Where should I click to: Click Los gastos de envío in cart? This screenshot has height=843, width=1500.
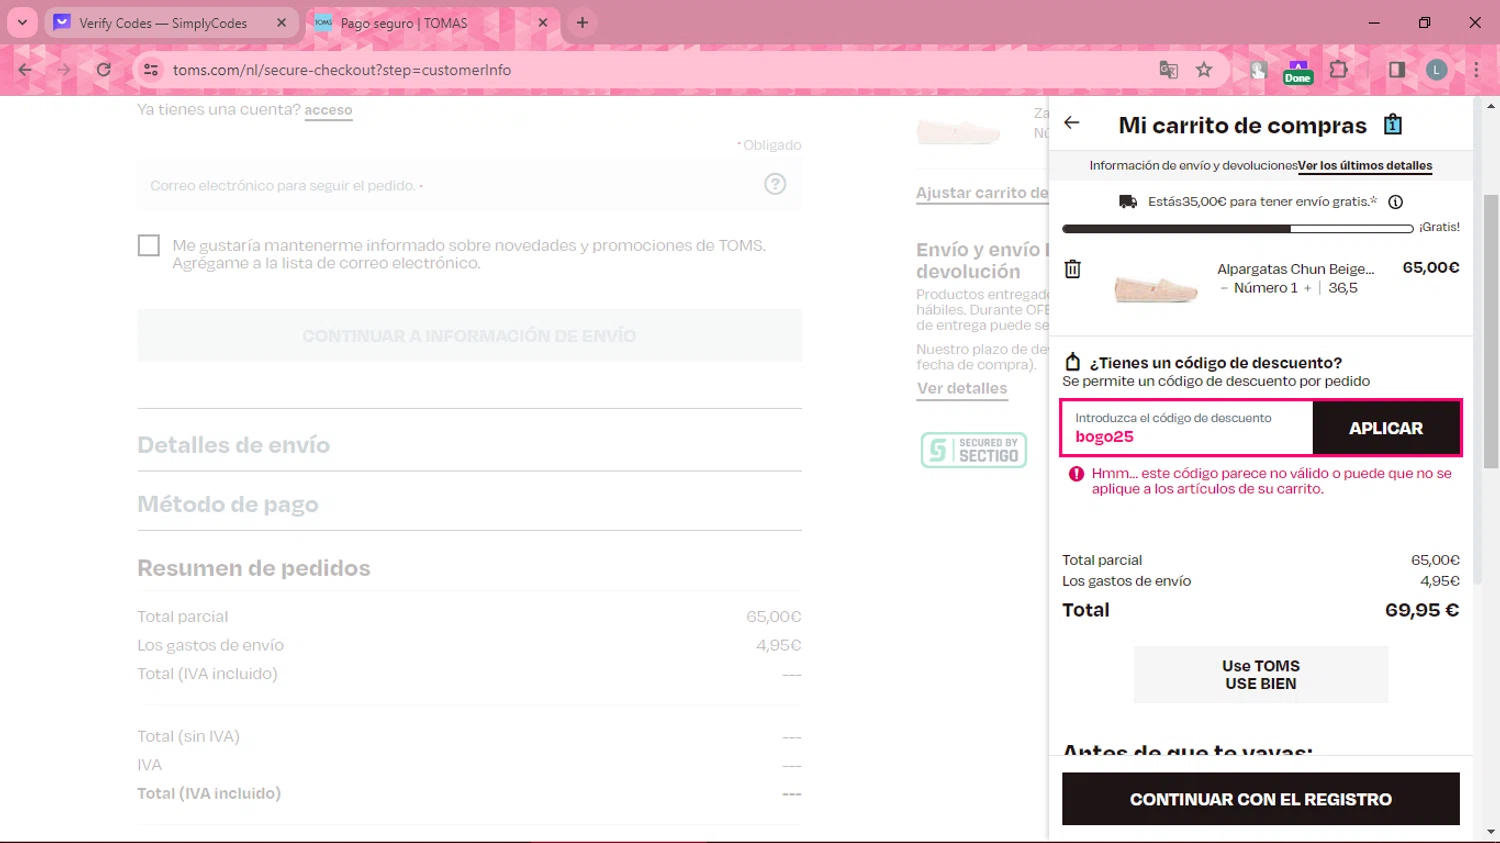point(1126,581)
